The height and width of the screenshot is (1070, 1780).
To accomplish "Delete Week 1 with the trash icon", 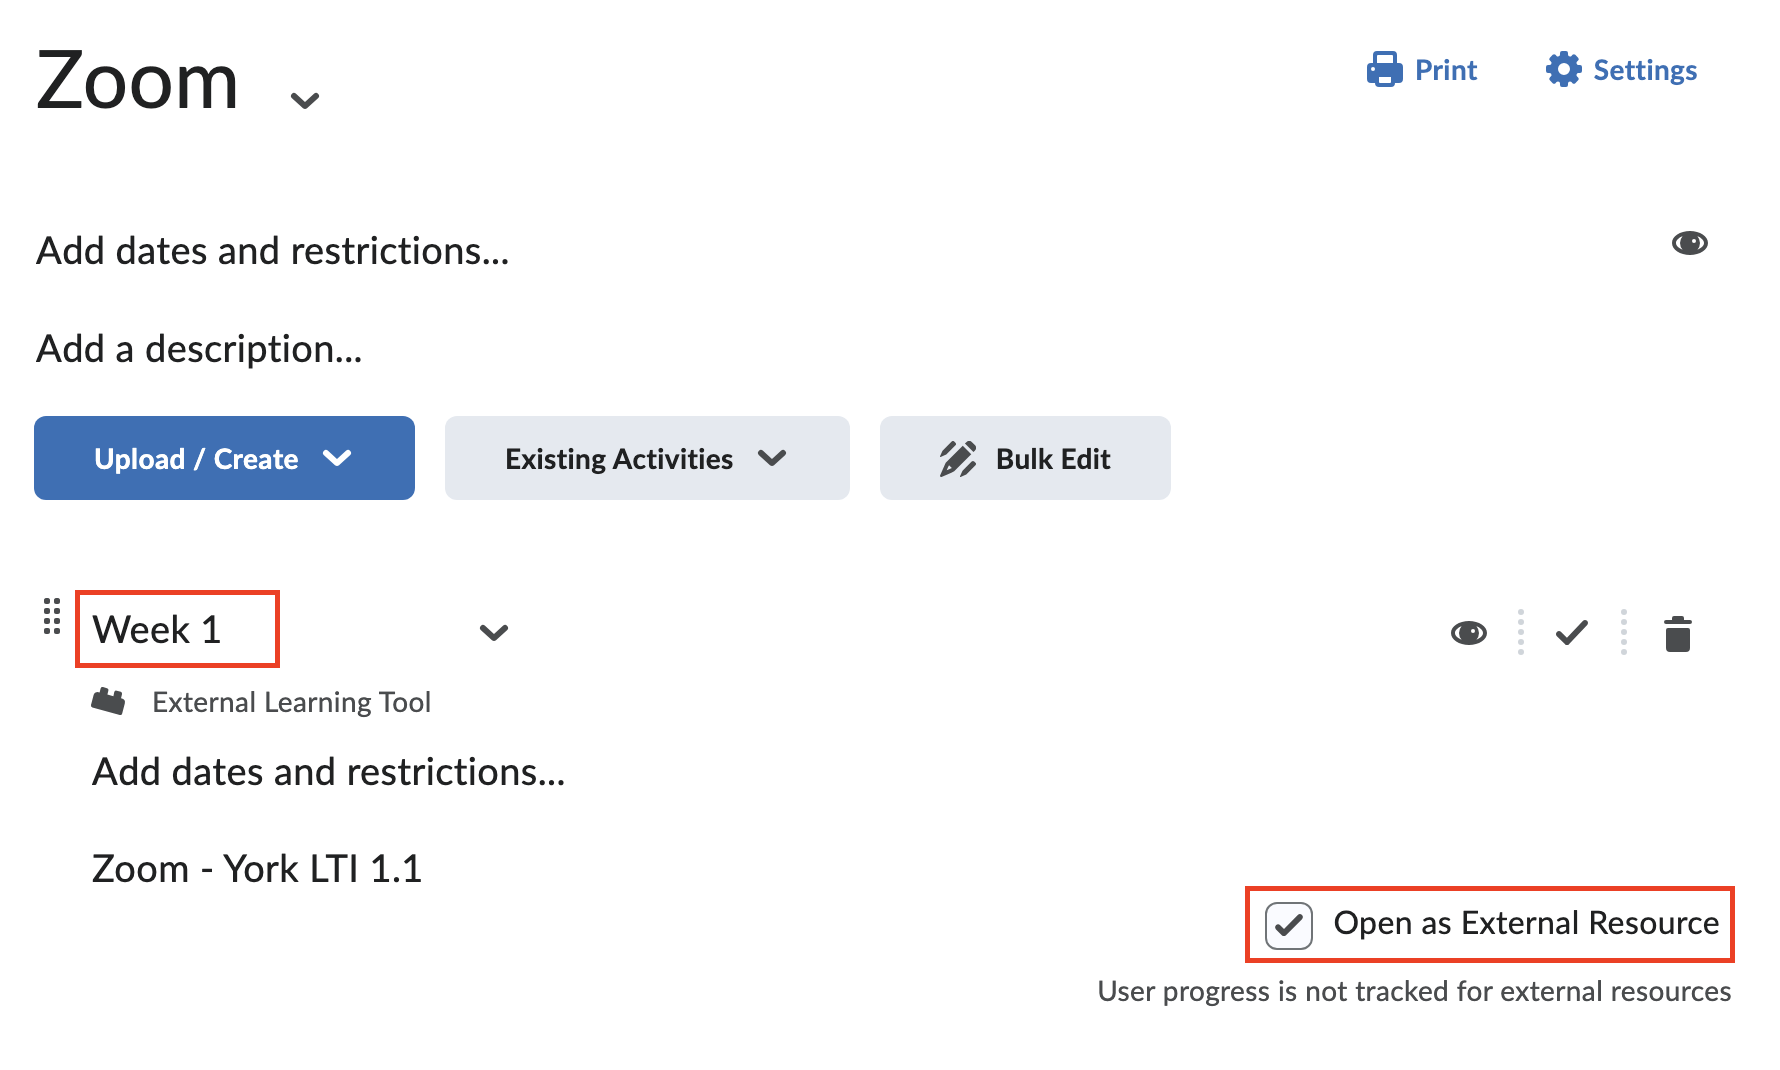I will (x=1677, y=634).
